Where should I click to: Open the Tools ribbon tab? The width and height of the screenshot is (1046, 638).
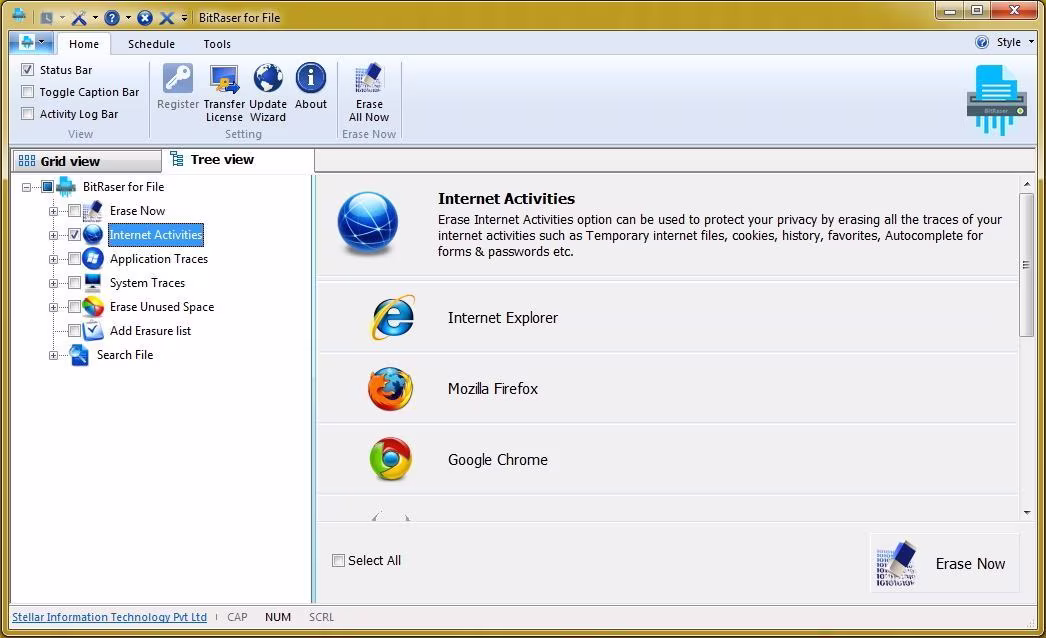217,44
